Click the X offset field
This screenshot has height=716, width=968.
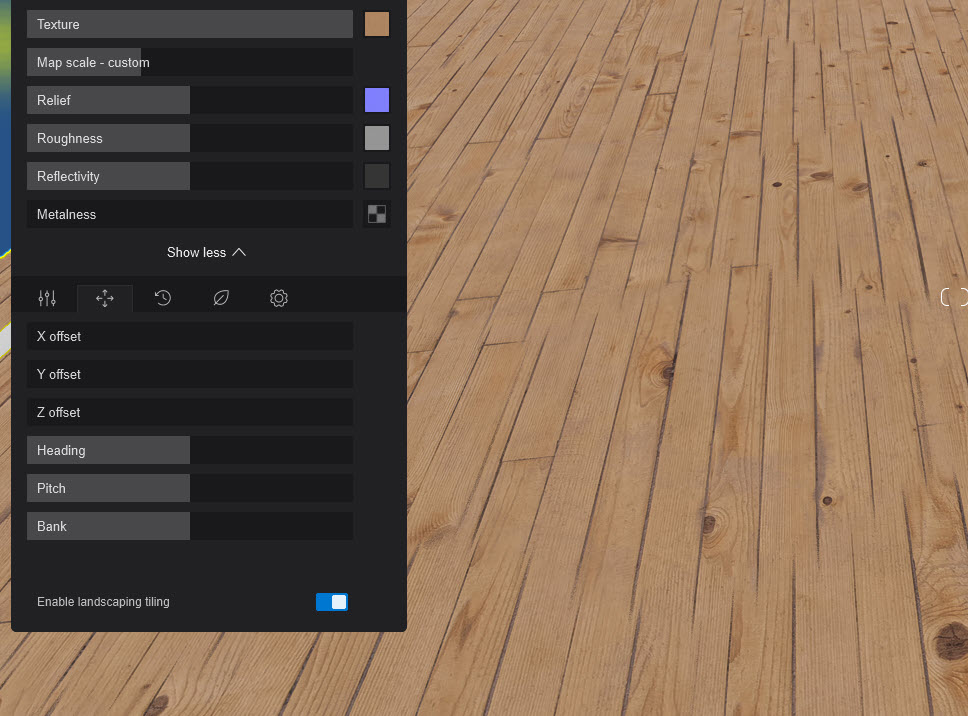click(190, 336)
